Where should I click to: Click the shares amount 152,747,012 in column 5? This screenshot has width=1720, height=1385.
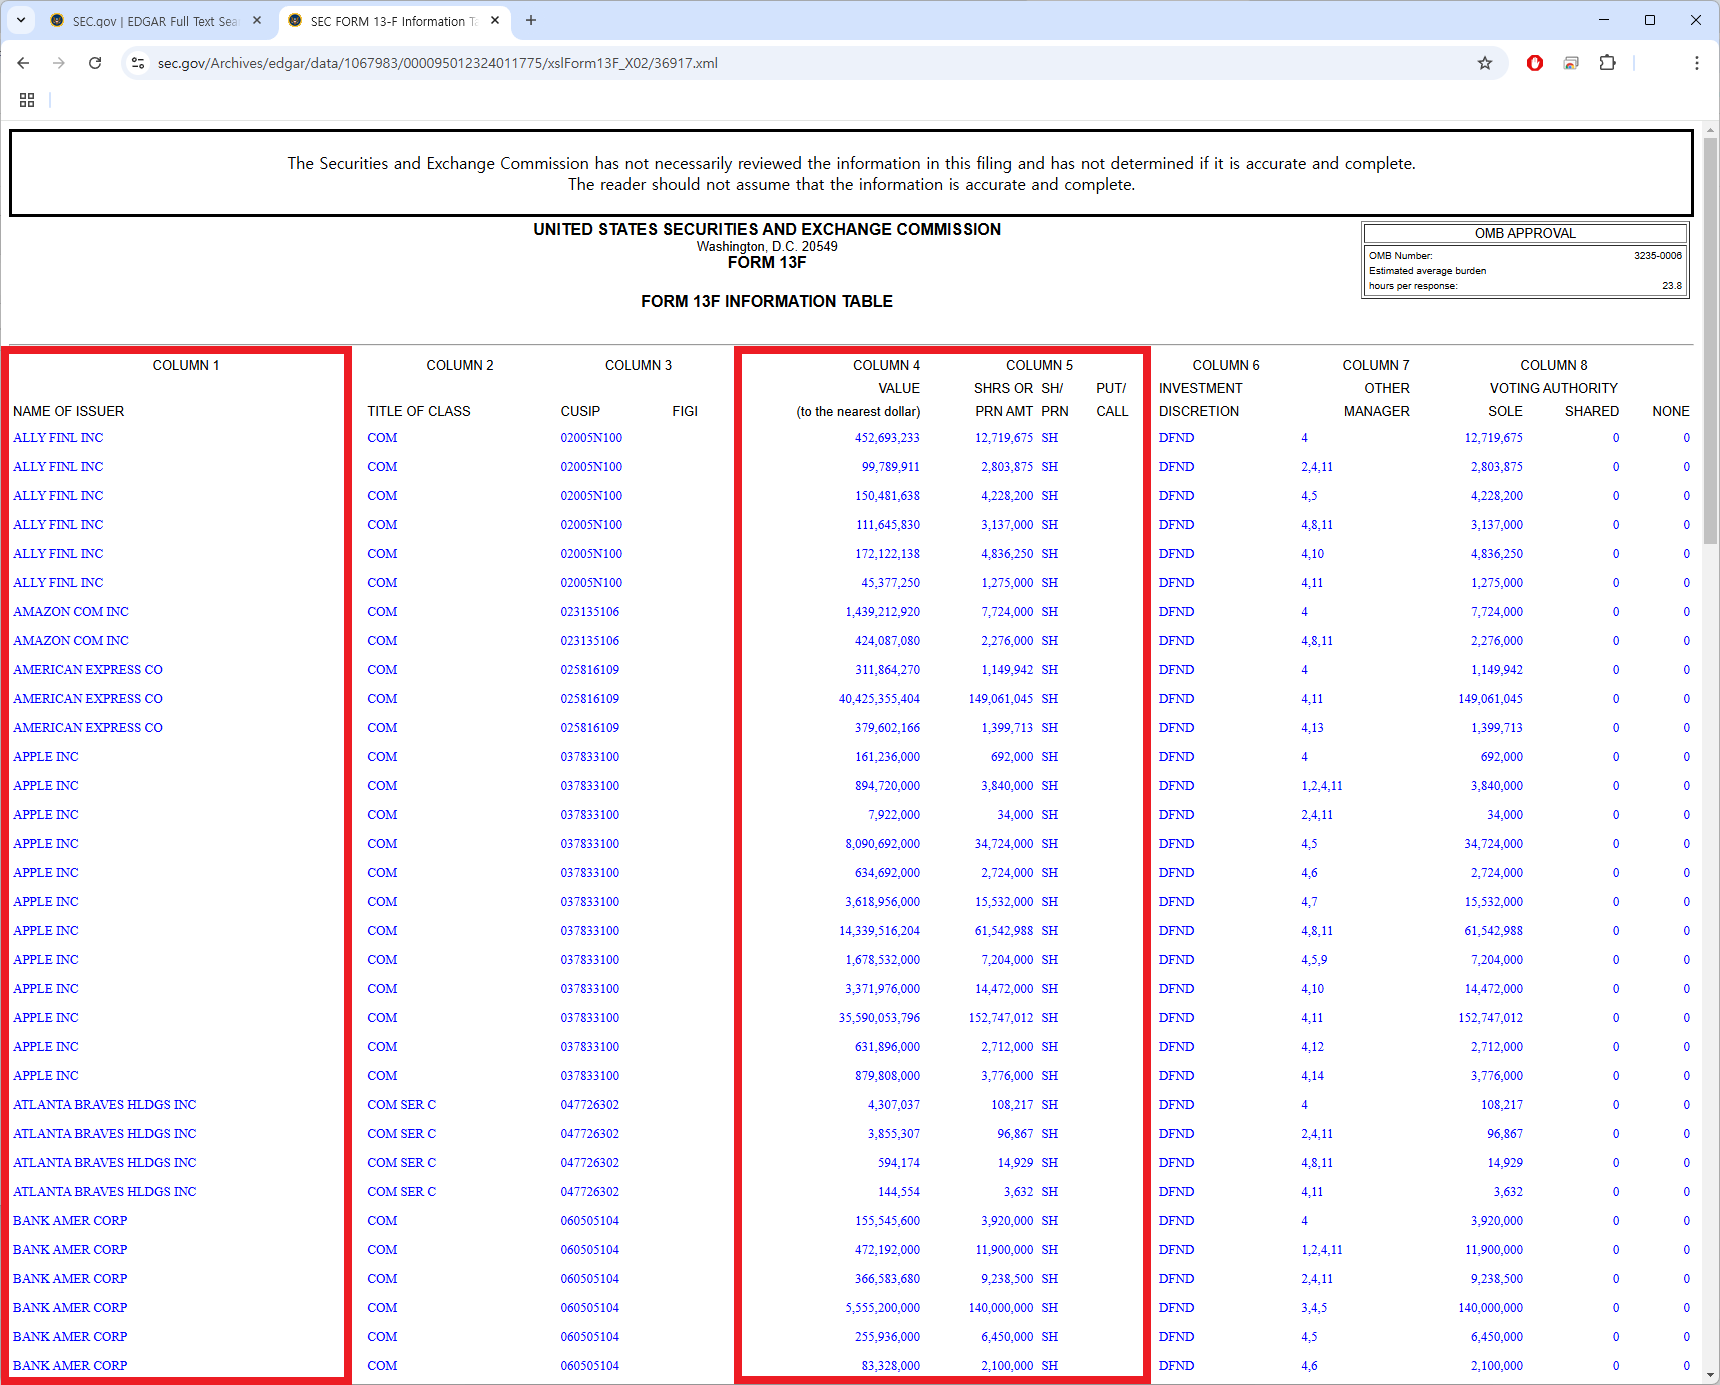point(1001,1018)
